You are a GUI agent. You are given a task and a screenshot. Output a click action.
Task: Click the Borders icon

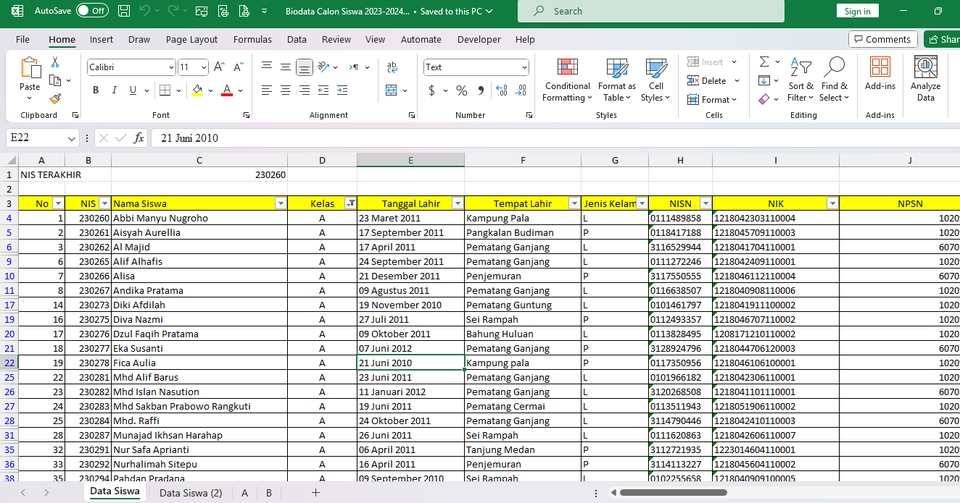(x=165, y=91)
